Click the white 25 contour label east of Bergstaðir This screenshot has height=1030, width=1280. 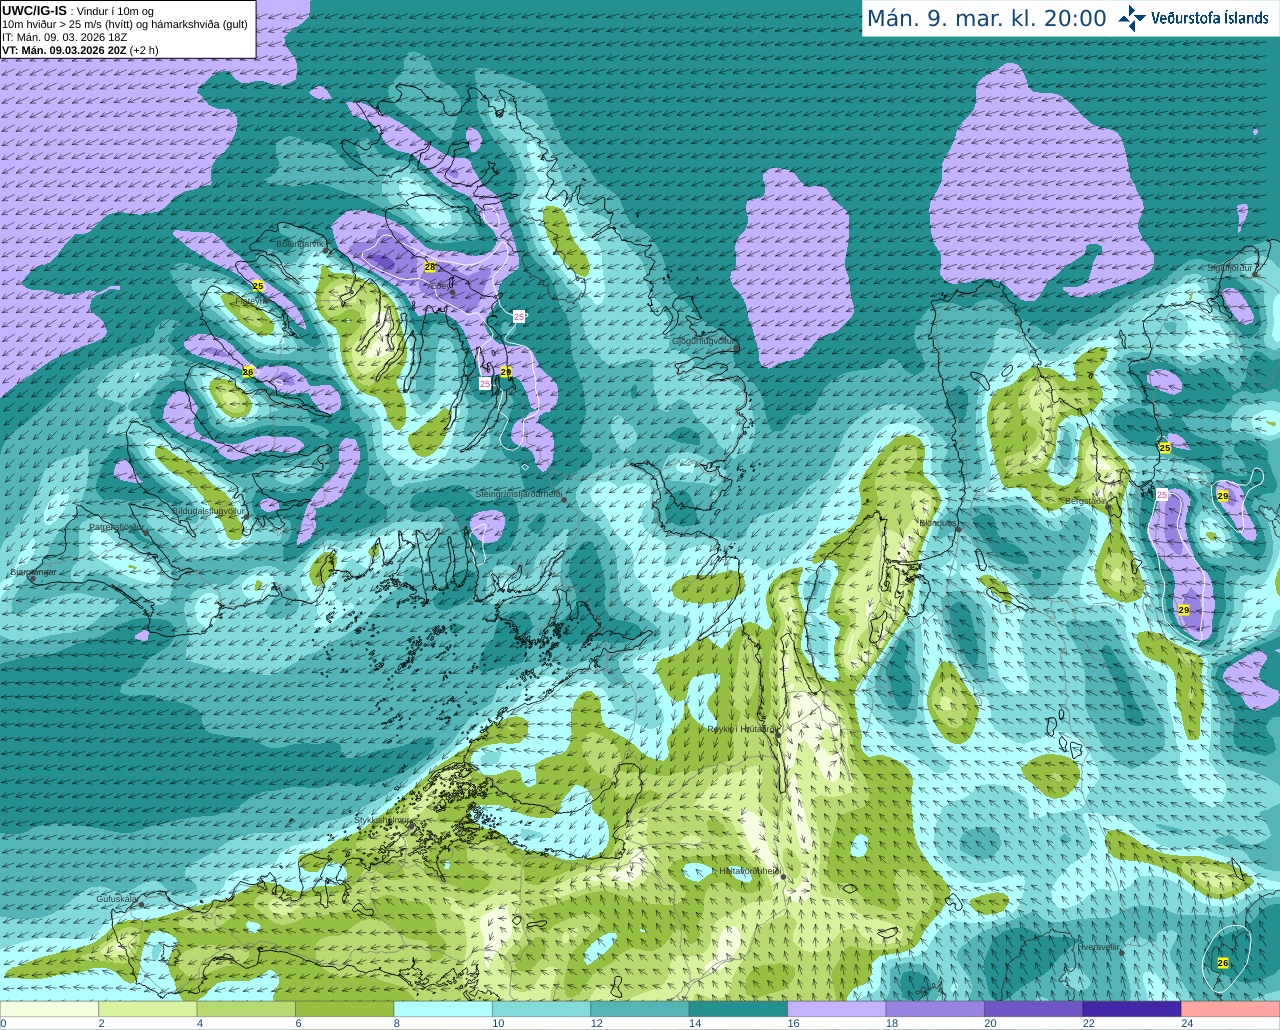[1162, 494]
